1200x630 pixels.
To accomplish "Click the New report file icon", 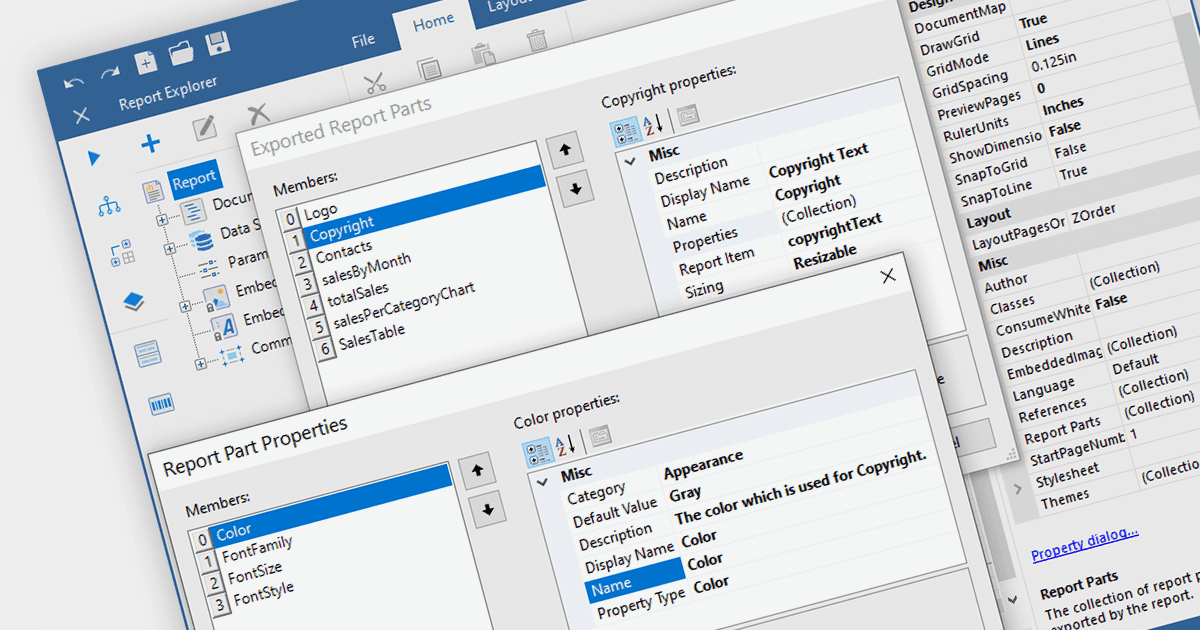I will click(146, 61).
